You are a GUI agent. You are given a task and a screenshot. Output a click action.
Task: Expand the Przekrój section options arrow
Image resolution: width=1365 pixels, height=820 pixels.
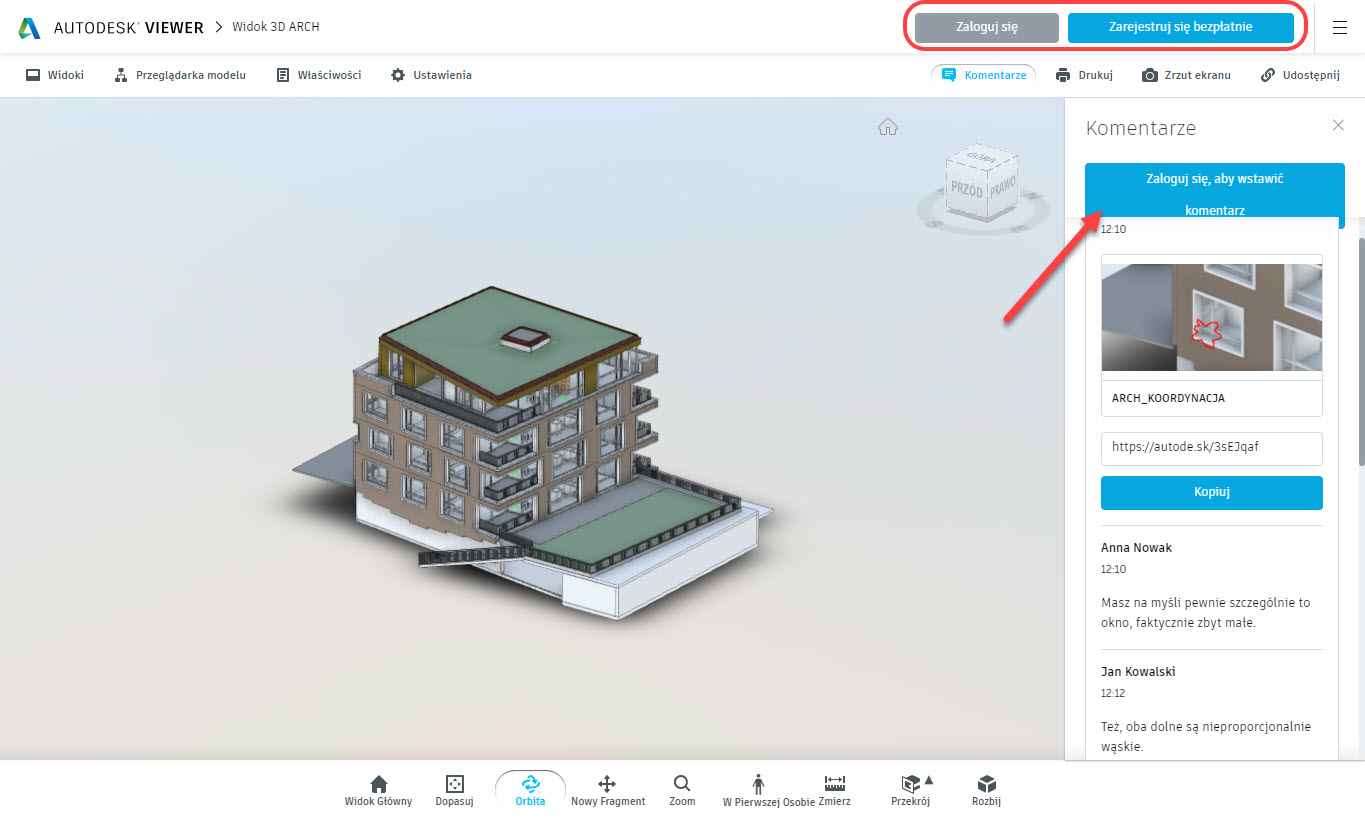(x=928, y=780)
